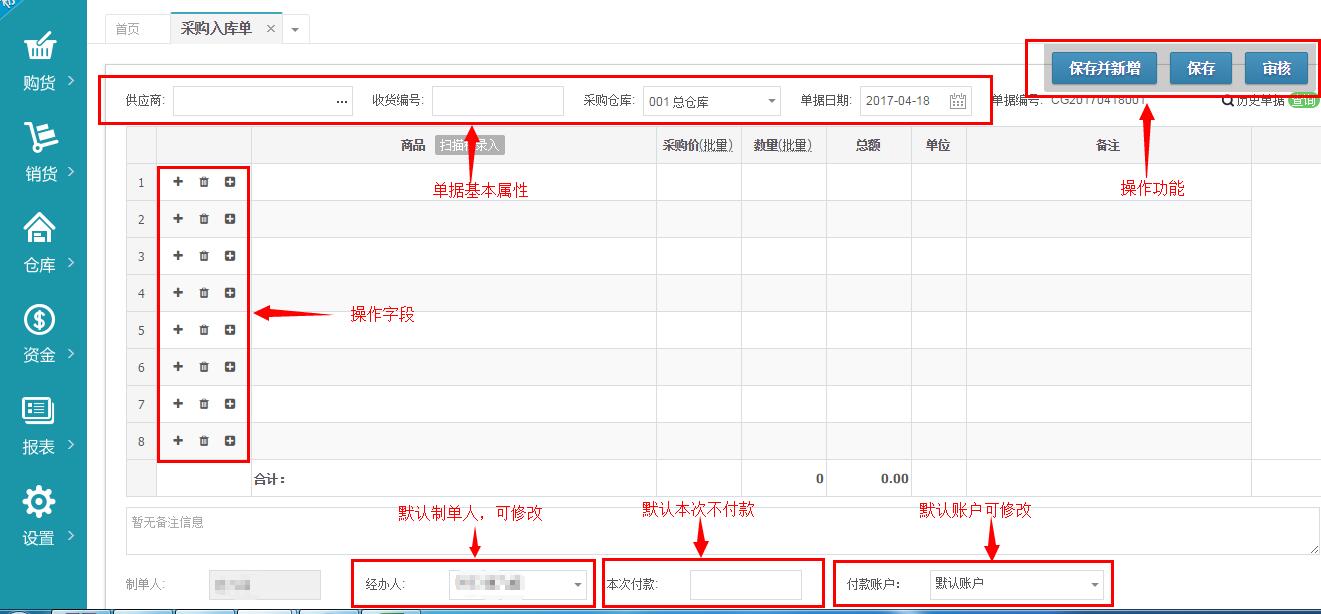This screenshot has width=1321, height=614.
Task: Click the 审核 audit button
Action: click(x=1276, y=68)
